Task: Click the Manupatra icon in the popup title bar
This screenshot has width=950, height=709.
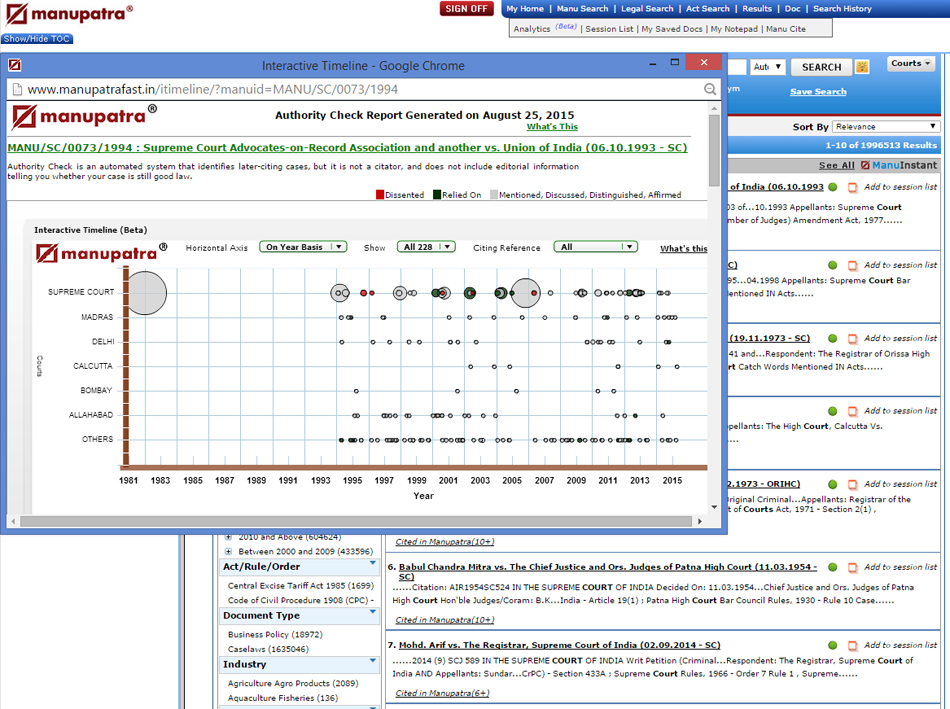Action: [15, 65]
